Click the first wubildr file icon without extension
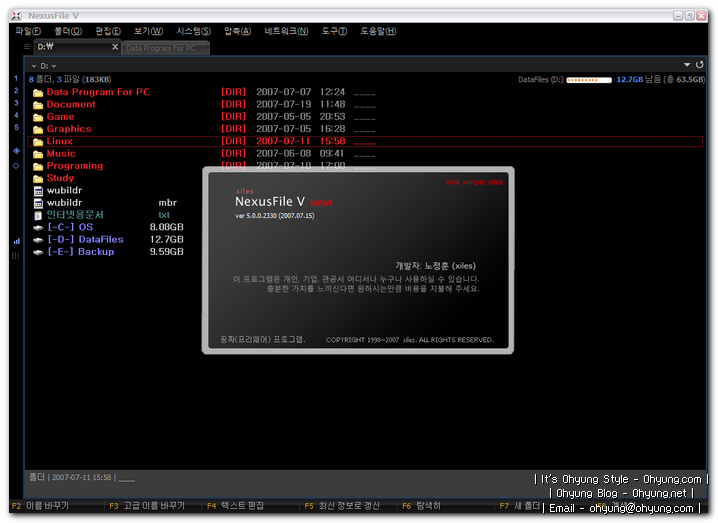 point(38,191)
